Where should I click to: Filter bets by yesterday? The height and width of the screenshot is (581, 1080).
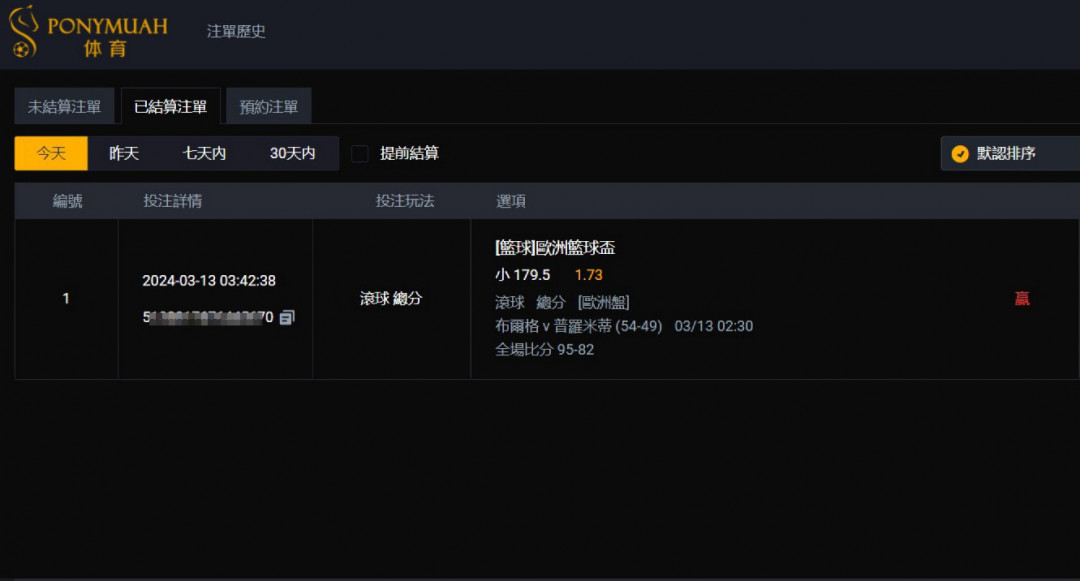124,154
